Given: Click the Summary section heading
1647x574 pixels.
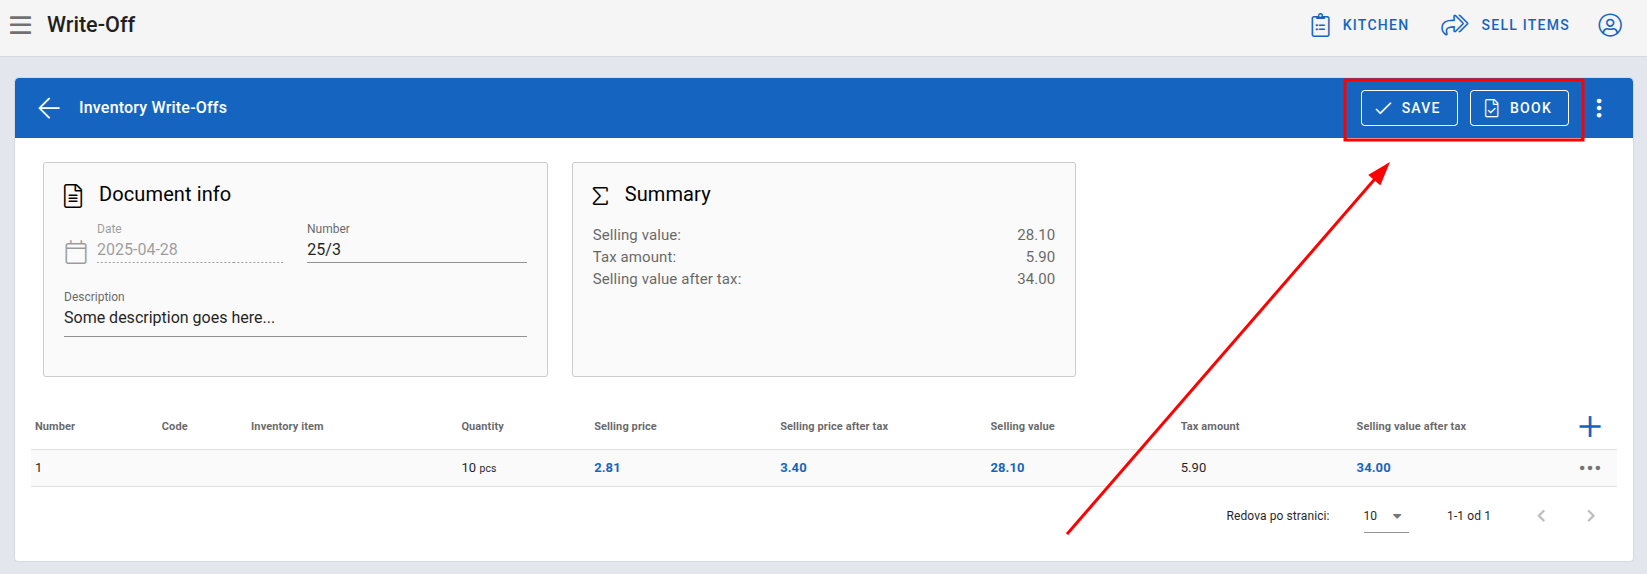Looking at the screenshot, I should click(x=667, y=194).
